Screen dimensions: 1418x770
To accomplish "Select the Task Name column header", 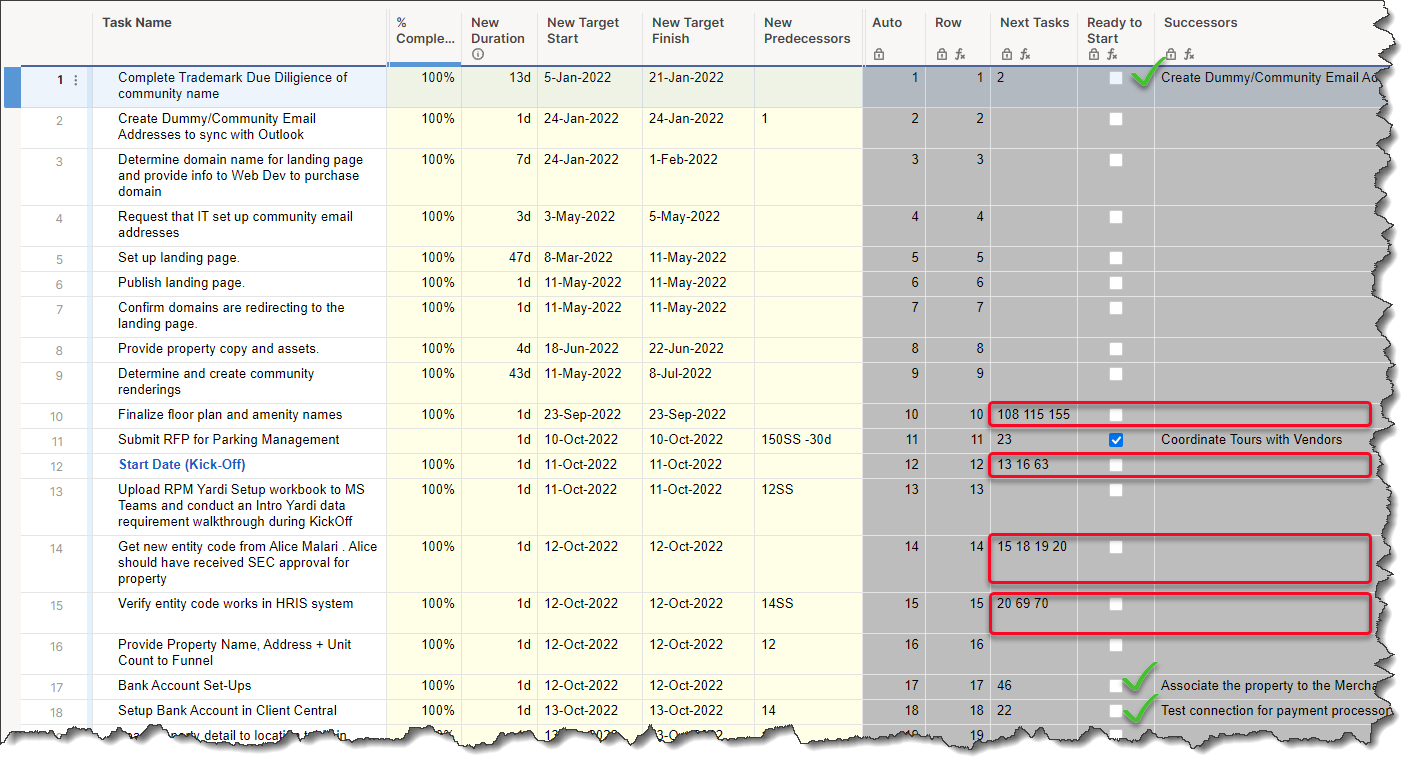I will pos(239,38).
